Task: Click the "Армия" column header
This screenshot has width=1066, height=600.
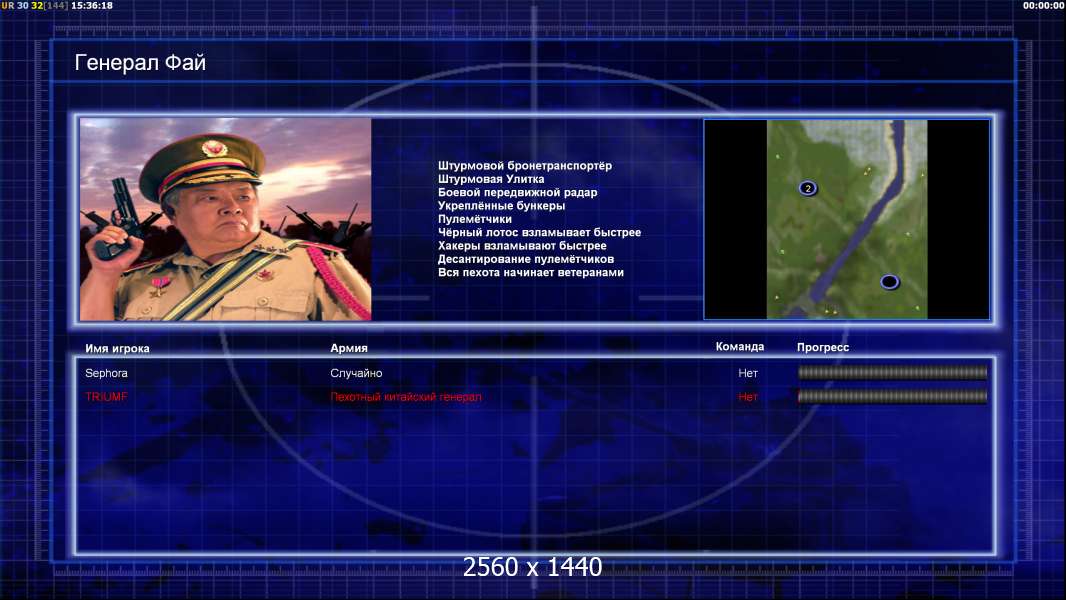Action: point(349,348)
